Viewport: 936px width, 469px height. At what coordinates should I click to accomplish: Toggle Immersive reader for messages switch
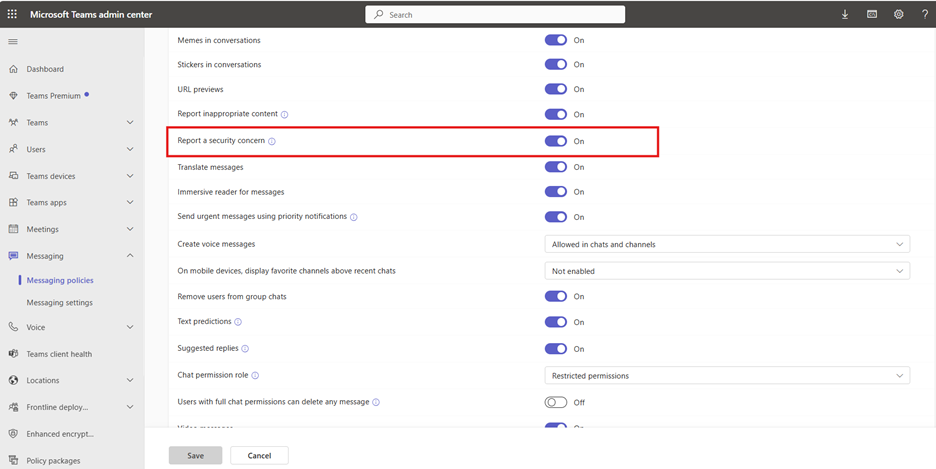(556, 192)
